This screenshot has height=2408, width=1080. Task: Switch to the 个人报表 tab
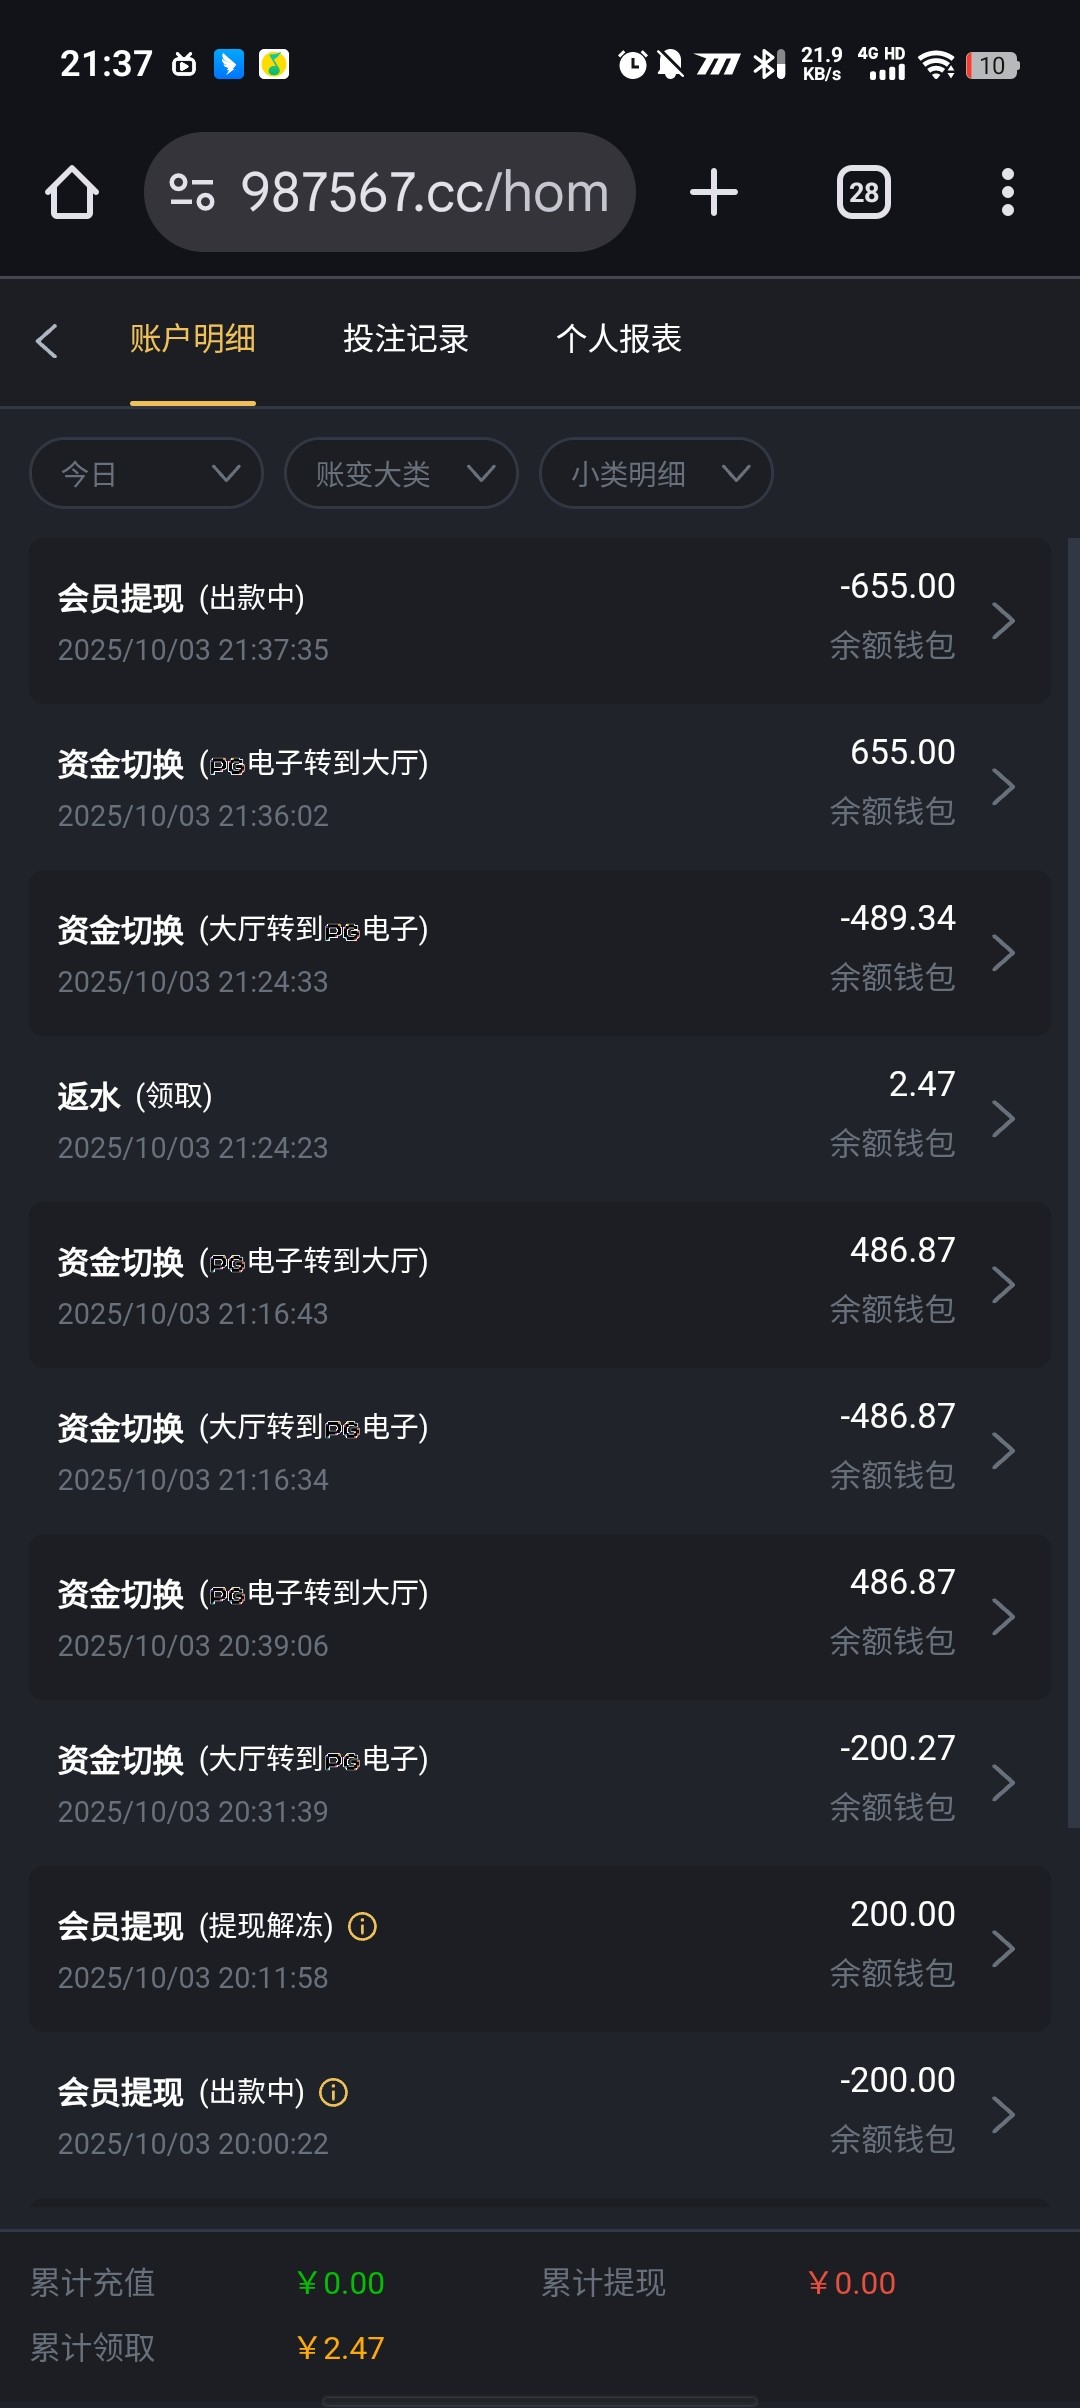click(x=619, y=339)
